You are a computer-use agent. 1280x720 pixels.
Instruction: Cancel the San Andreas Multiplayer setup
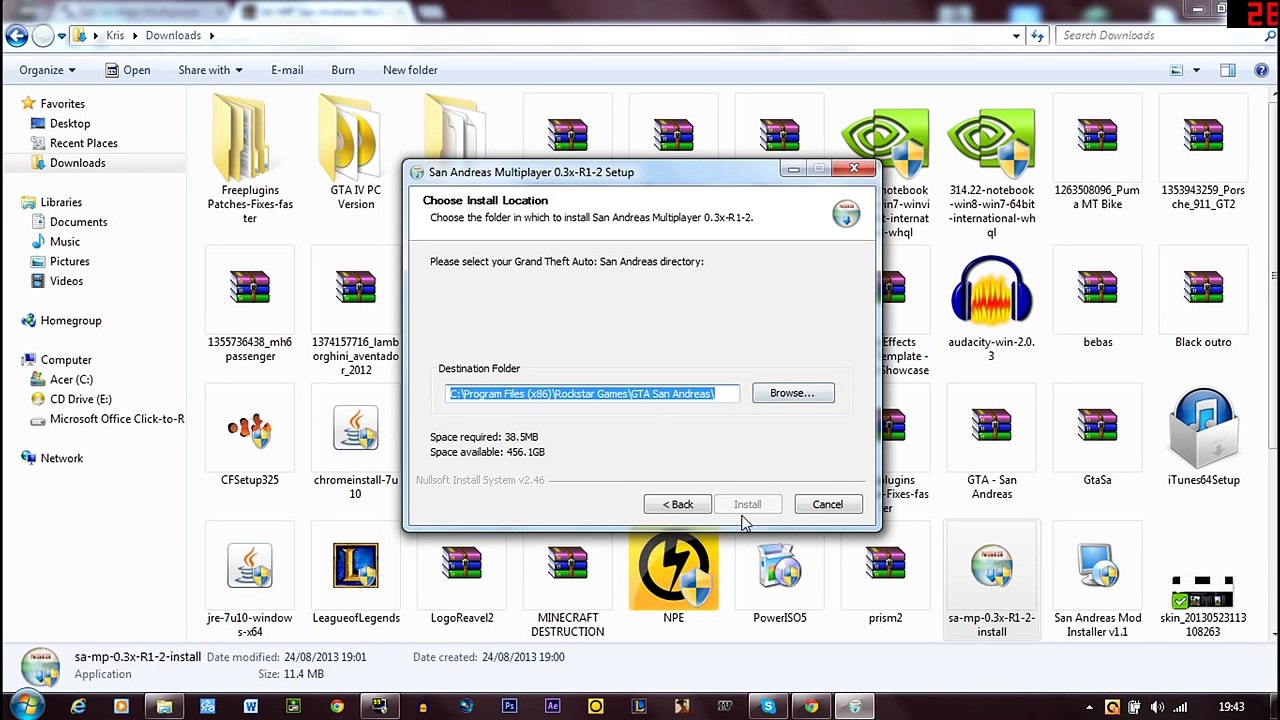coord(827,504)
